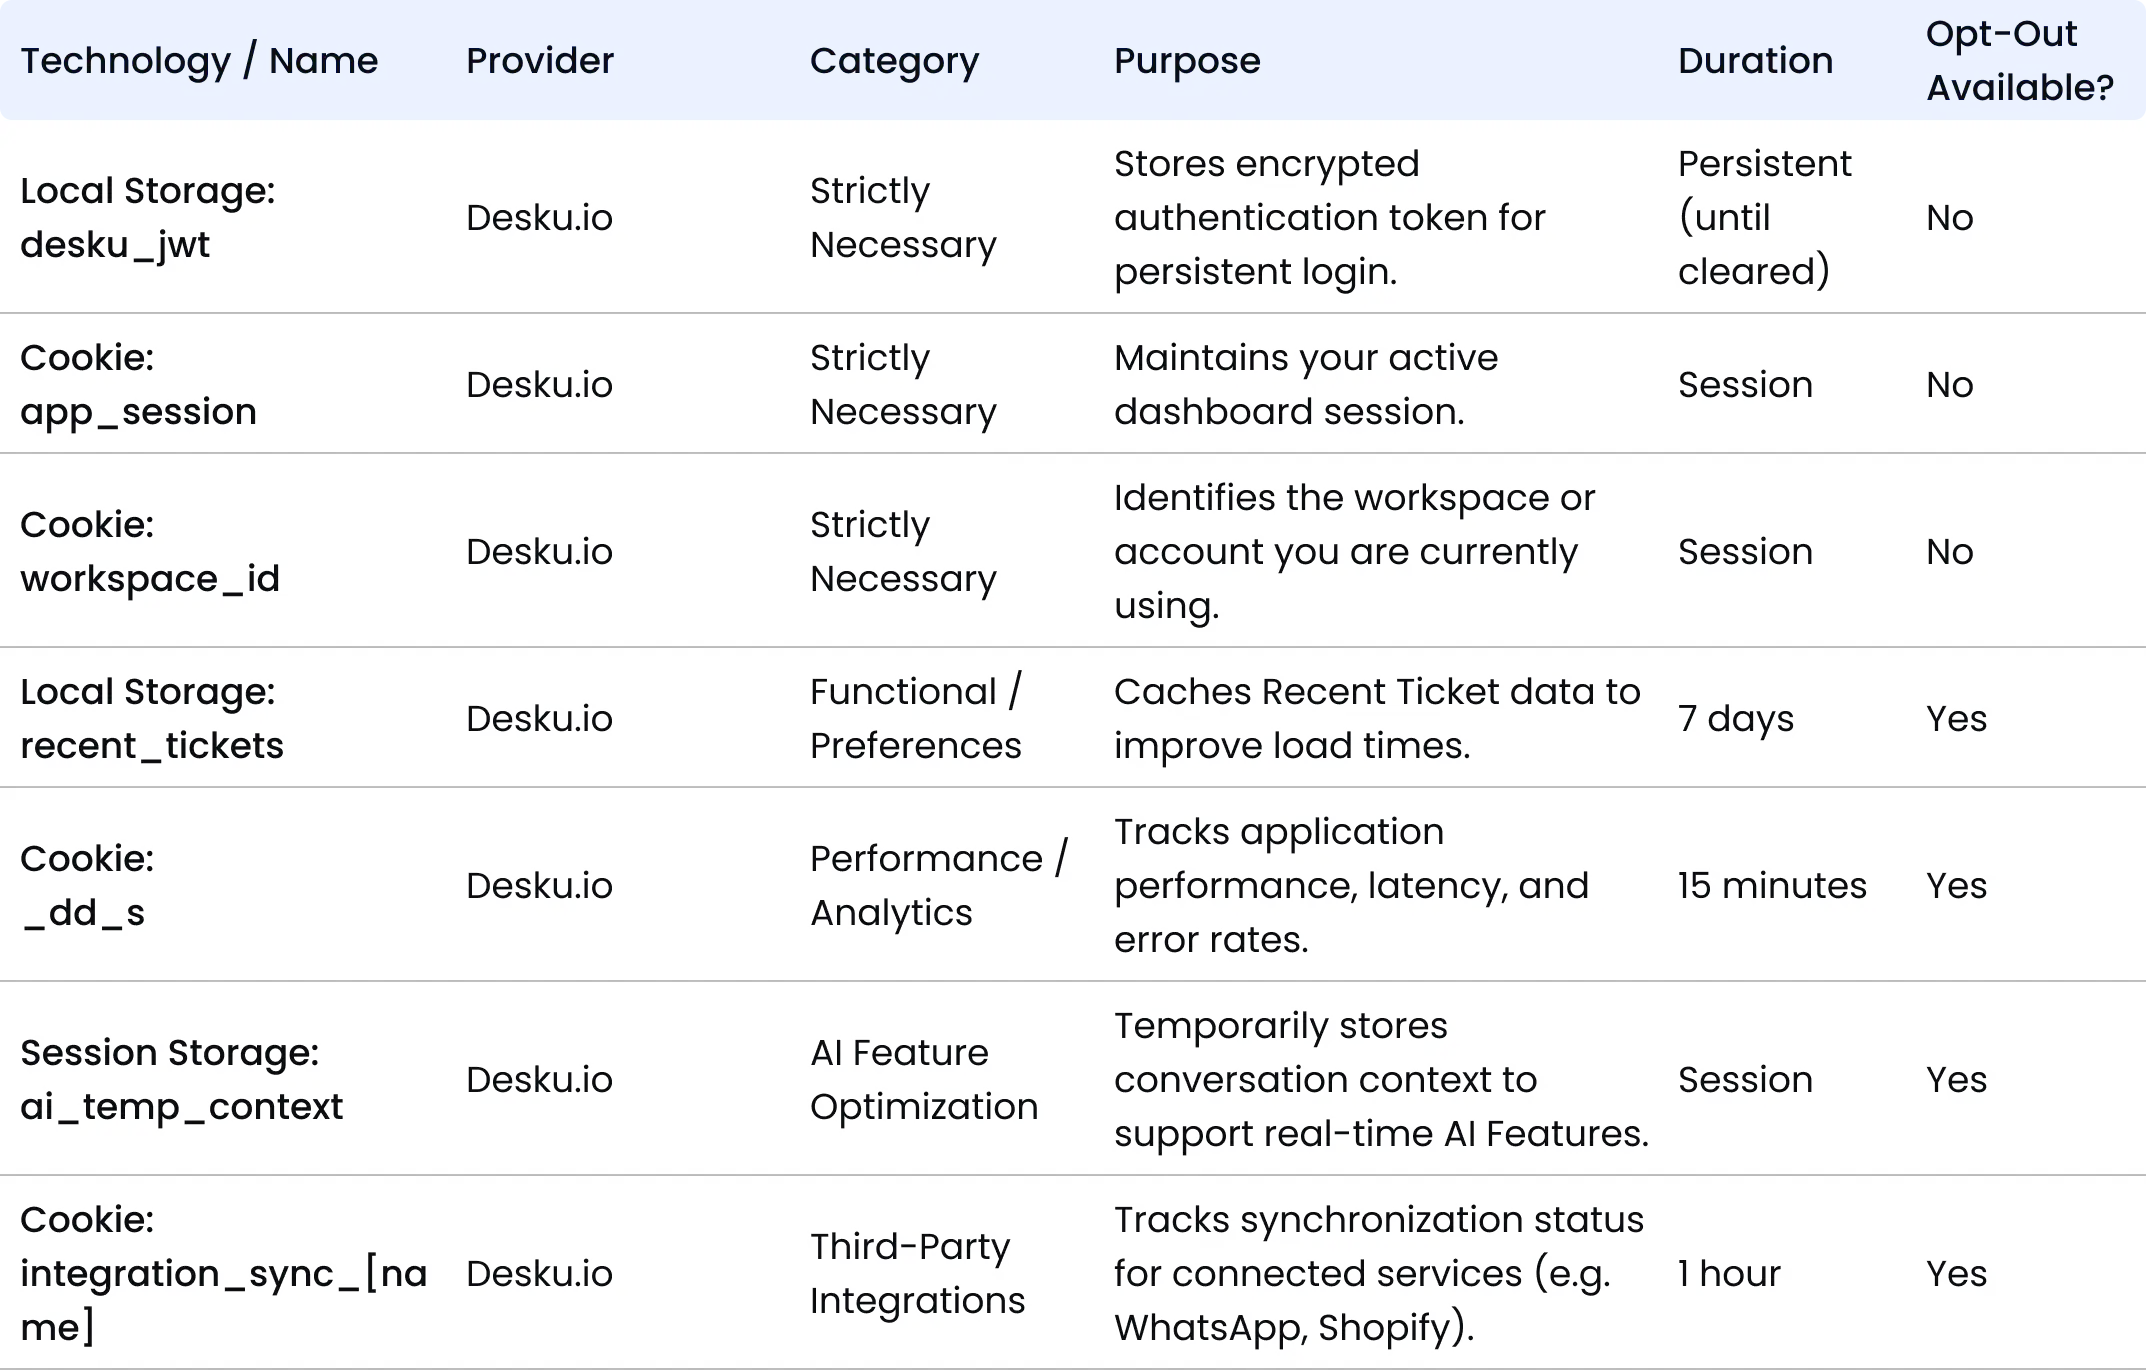Select the "Third-Party Integrations" category cell
Screen dimensions: 2146x1370
(x=917, y=1274)
